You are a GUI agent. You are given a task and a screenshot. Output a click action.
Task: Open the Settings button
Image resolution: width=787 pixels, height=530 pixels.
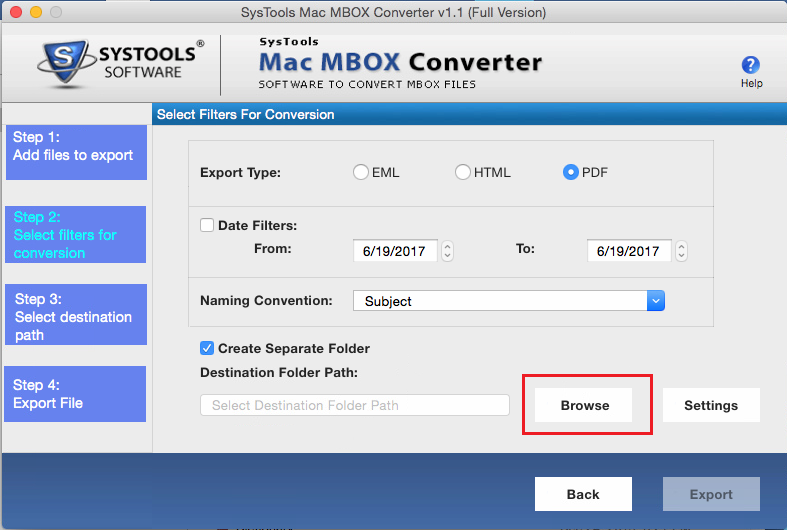711,405
